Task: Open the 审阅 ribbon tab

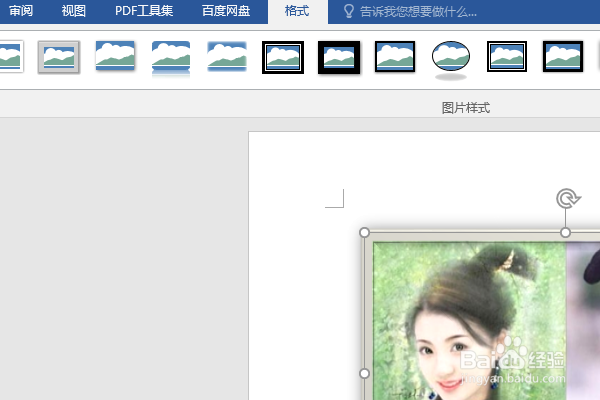Action: tap(21, 11)
